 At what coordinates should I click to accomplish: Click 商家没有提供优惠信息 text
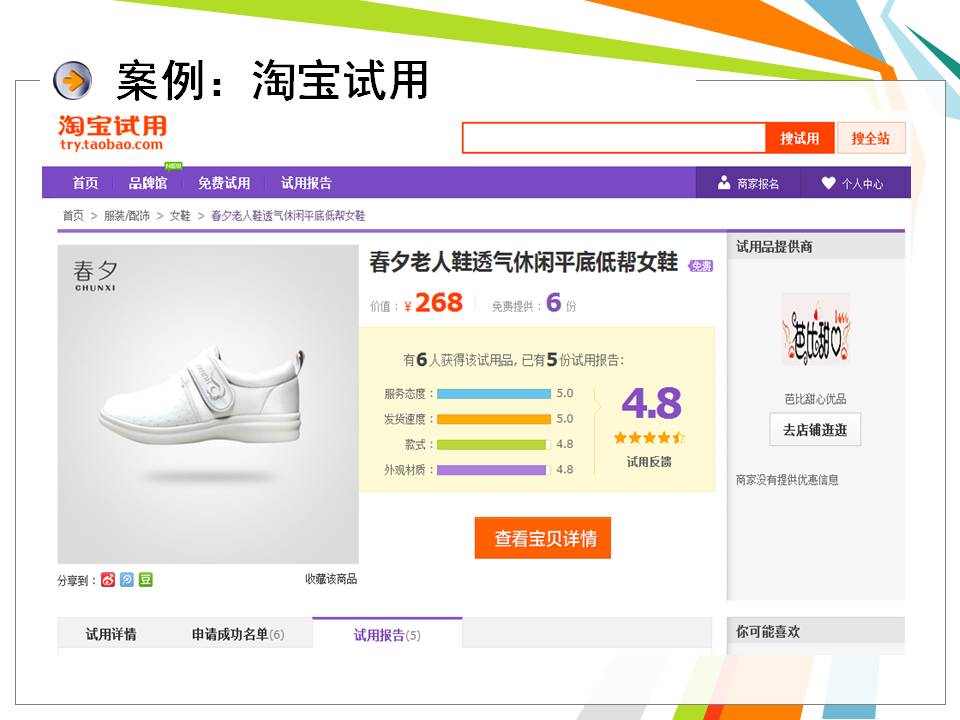(x=787, y=479)
